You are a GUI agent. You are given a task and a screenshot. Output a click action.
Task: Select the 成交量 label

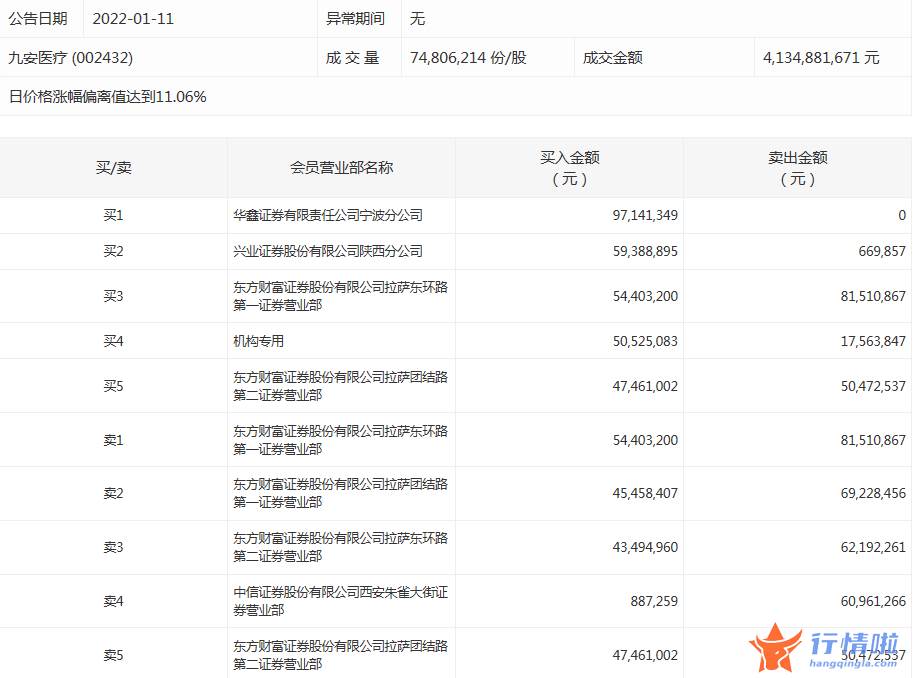click(353, 58)
